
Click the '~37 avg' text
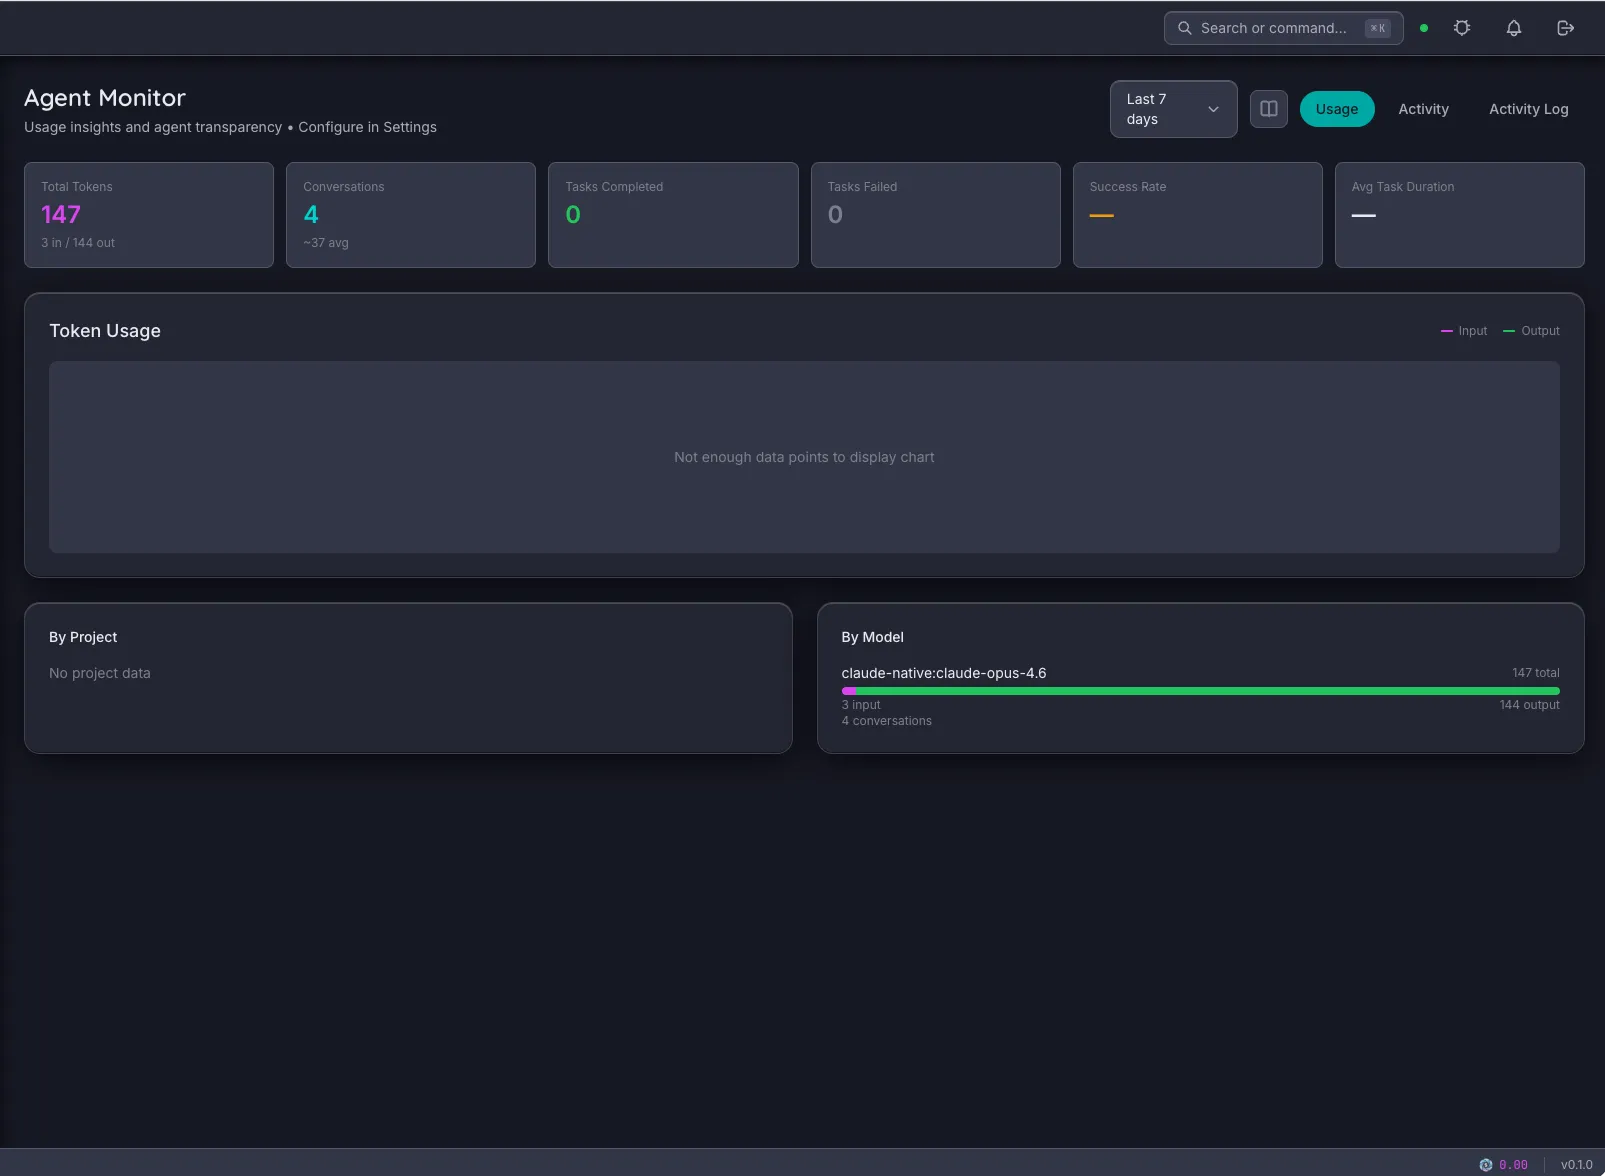(326, 243)
